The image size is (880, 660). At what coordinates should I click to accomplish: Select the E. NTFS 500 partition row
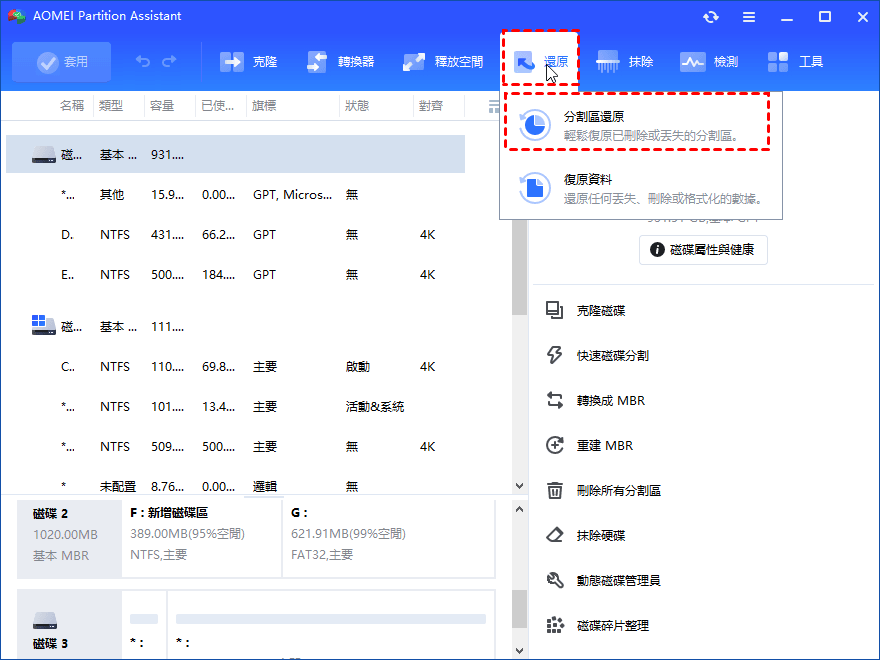(x=235, y=274)
